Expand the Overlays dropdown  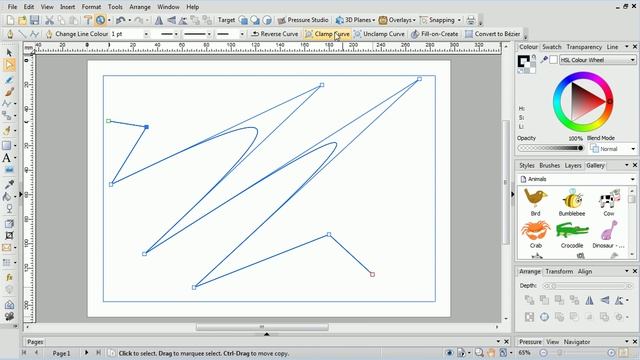click(x=414, y=20)
